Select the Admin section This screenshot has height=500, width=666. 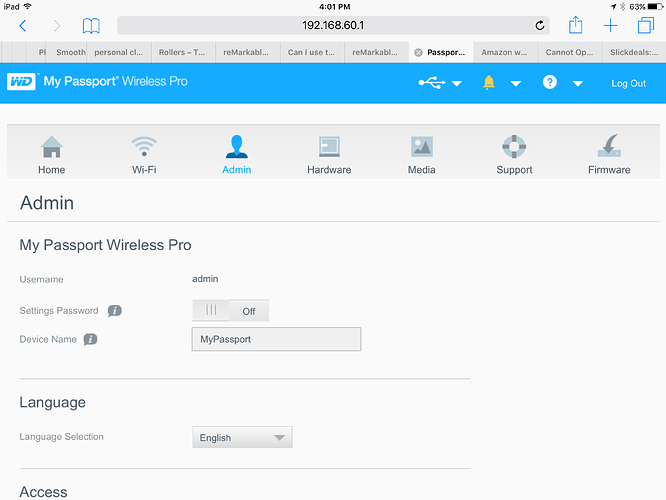[x=237, y=155]
